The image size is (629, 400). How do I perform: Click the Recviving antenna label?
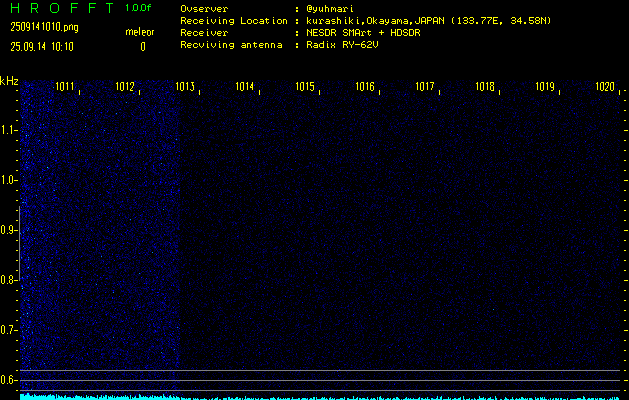(231, 45)
